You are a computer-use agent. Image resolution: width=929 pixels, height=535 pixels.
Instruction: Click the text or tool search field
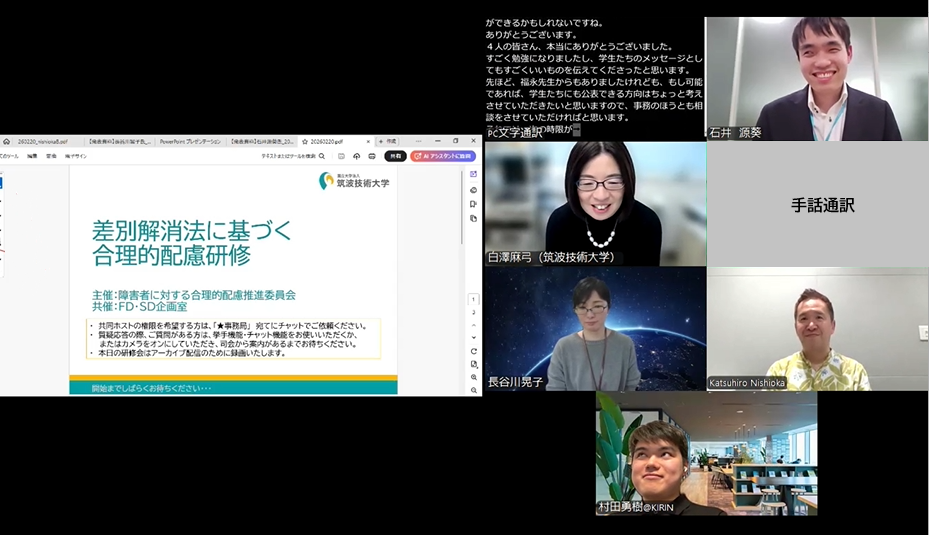(293, 156)
